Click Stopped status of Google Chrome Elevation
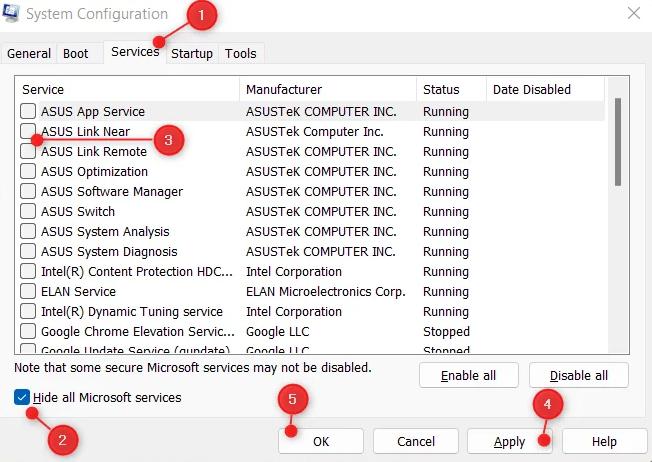 click(446, 331)
